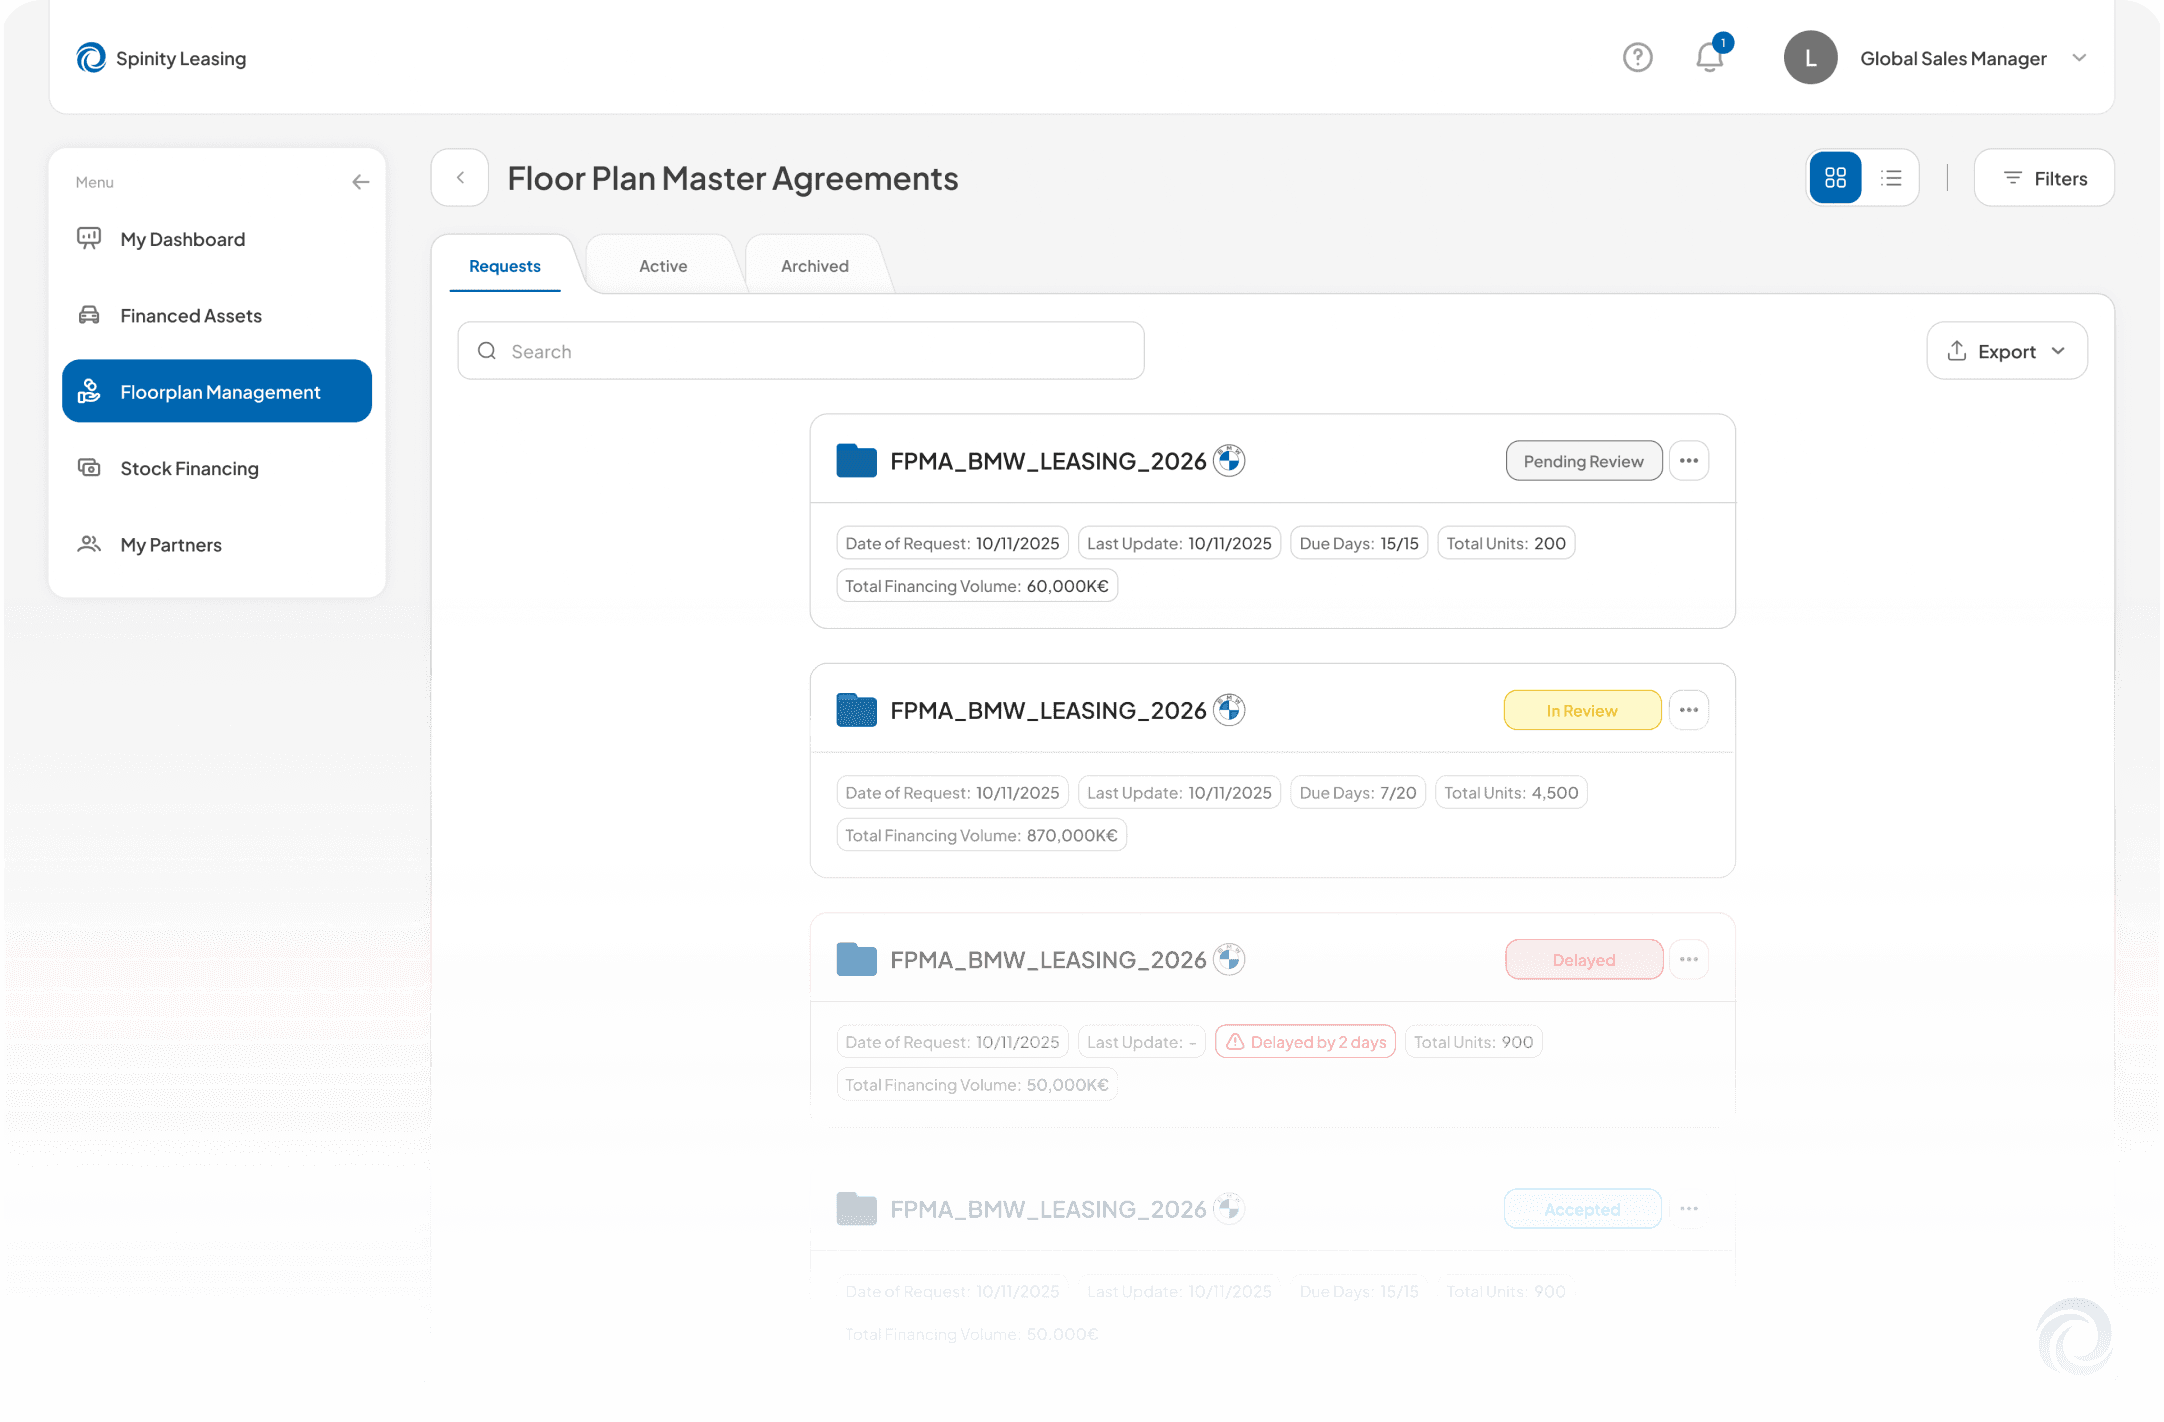
Task: Collapse the menu sidebar arrow
Action: tap(361, 182)
